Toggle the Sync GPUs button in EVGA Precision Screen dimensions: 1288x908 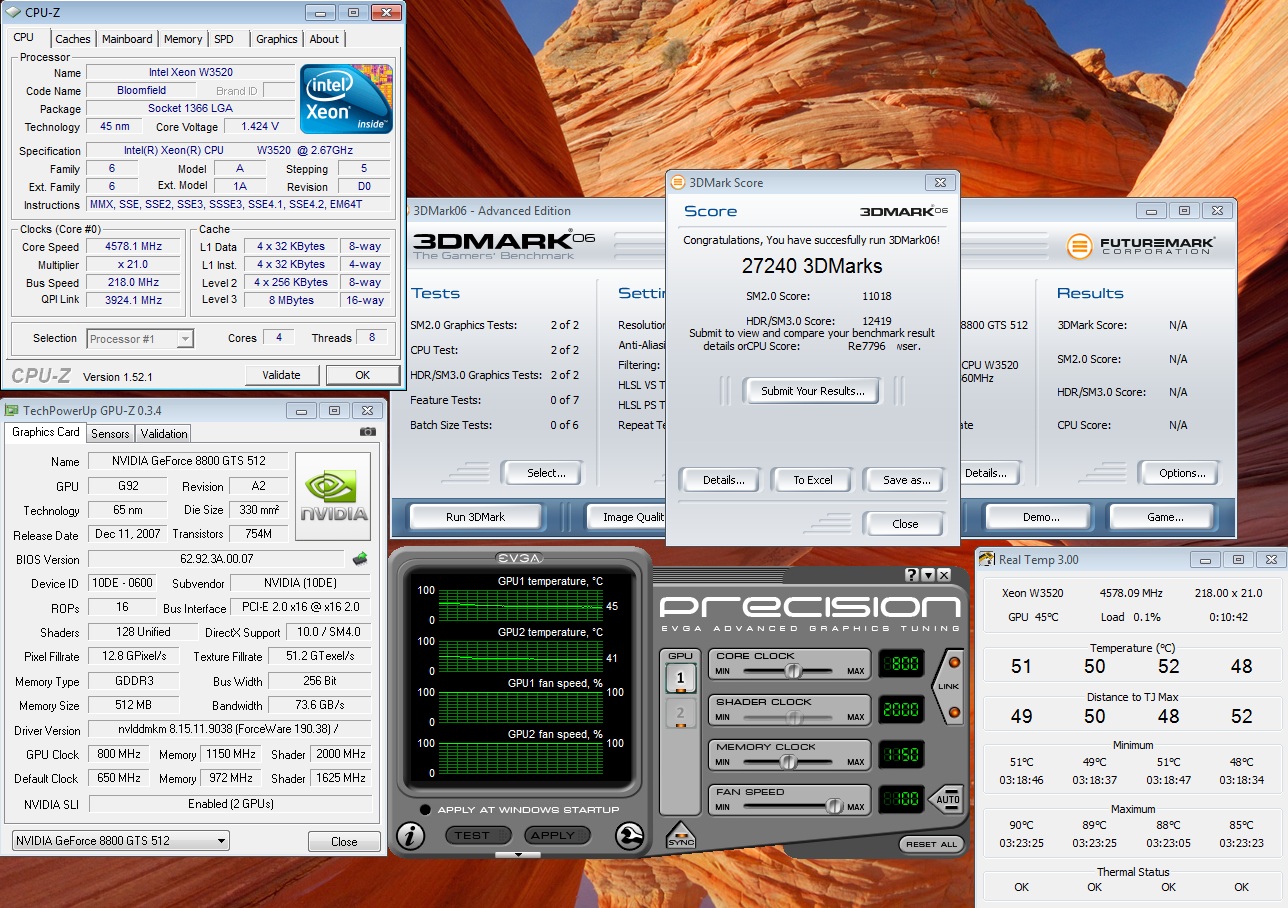point(680,836)
